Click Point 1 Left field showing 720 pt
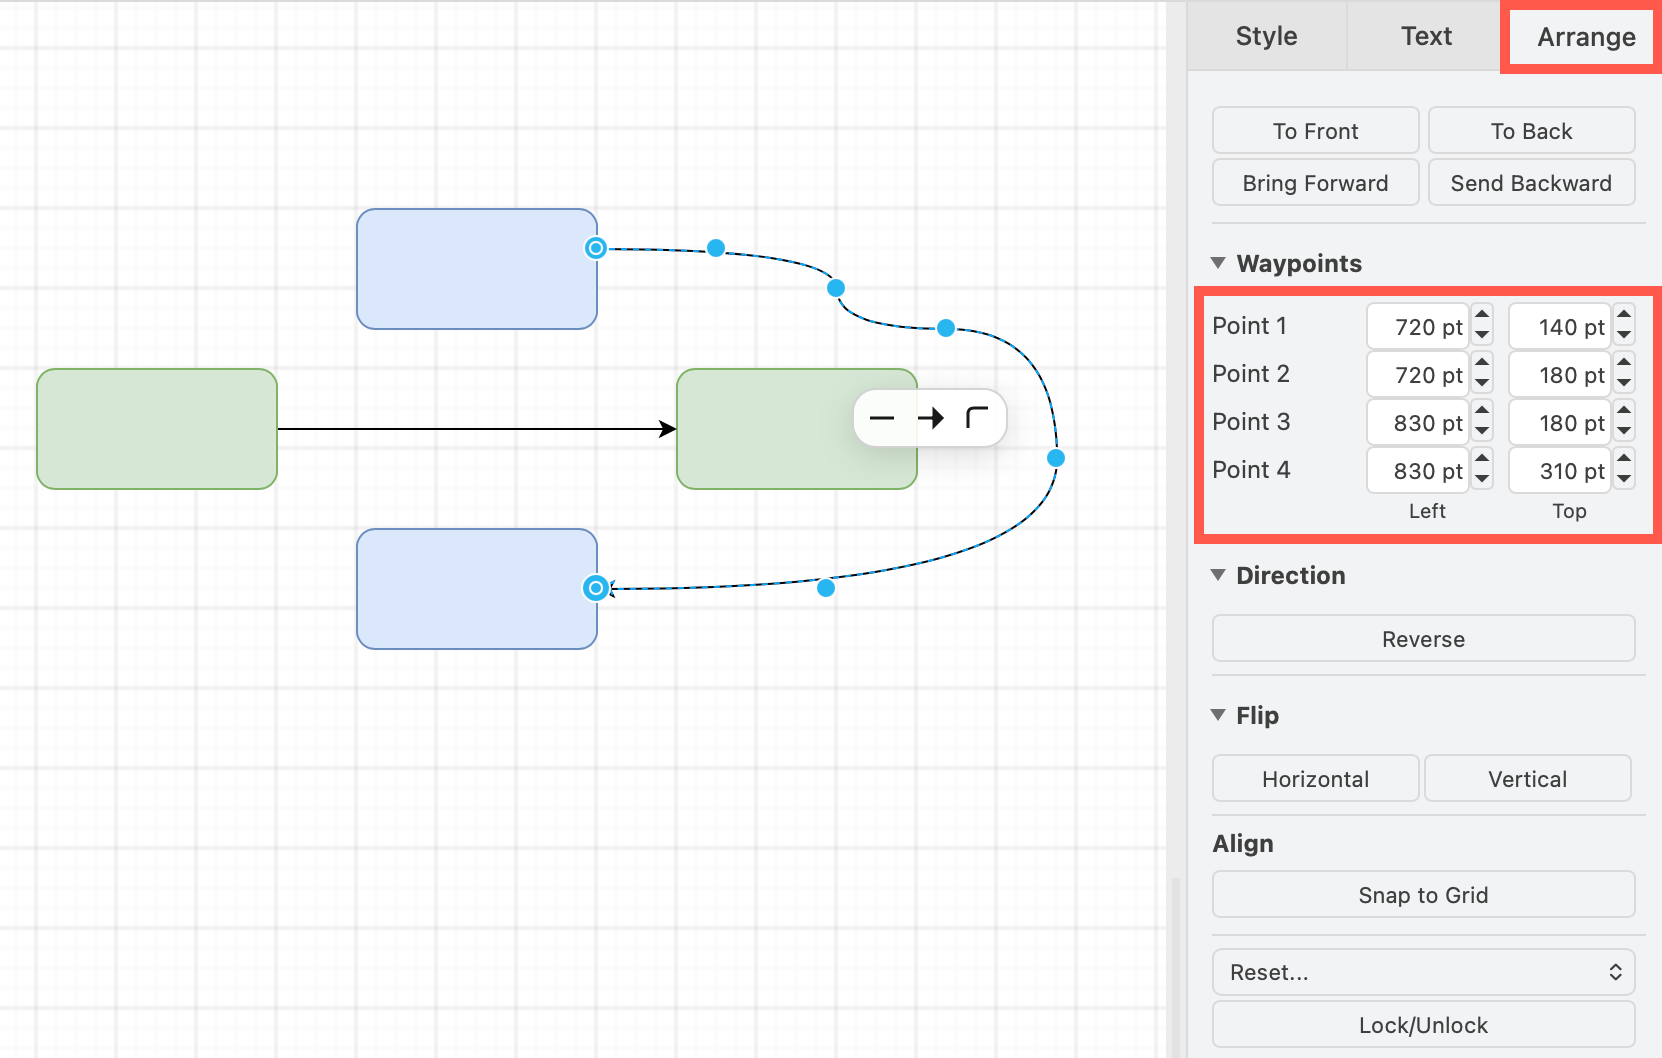 coord(1417,326)
